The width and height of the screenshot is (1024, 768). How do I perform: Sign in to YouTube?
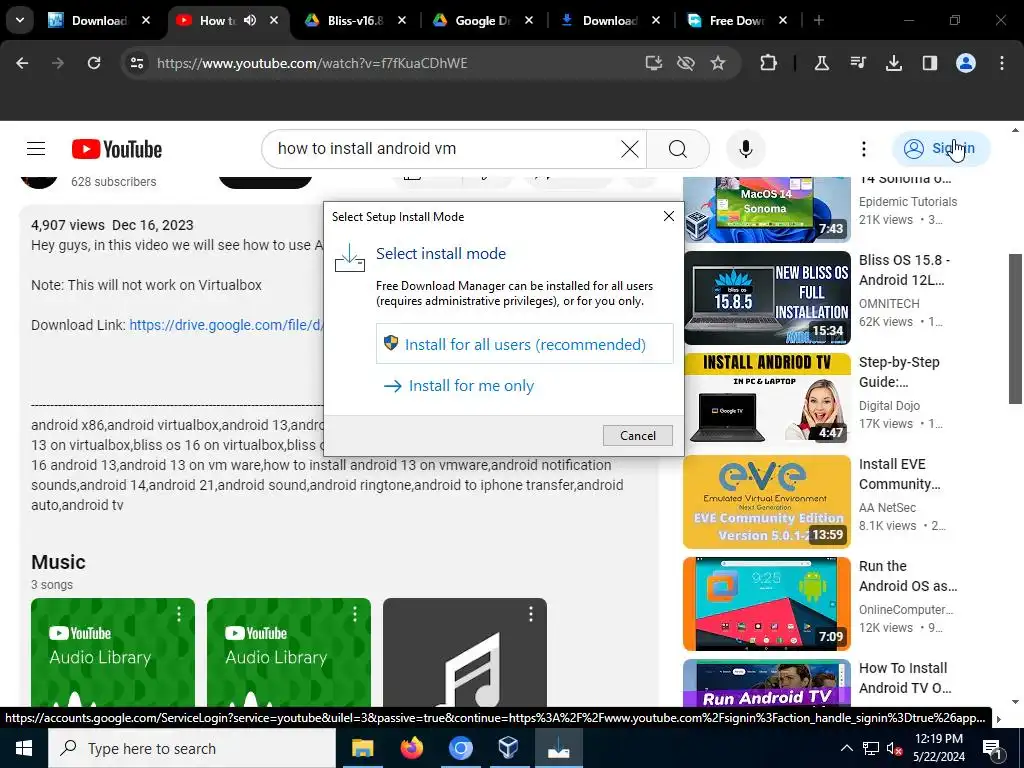click(x=940, y=148)
